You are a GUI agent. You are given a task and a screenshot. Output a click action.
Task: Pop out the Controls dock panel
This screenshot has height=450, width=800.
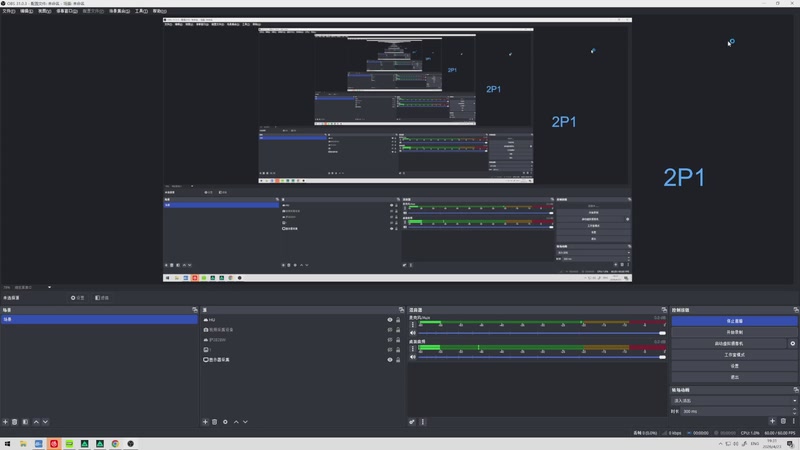796,310
